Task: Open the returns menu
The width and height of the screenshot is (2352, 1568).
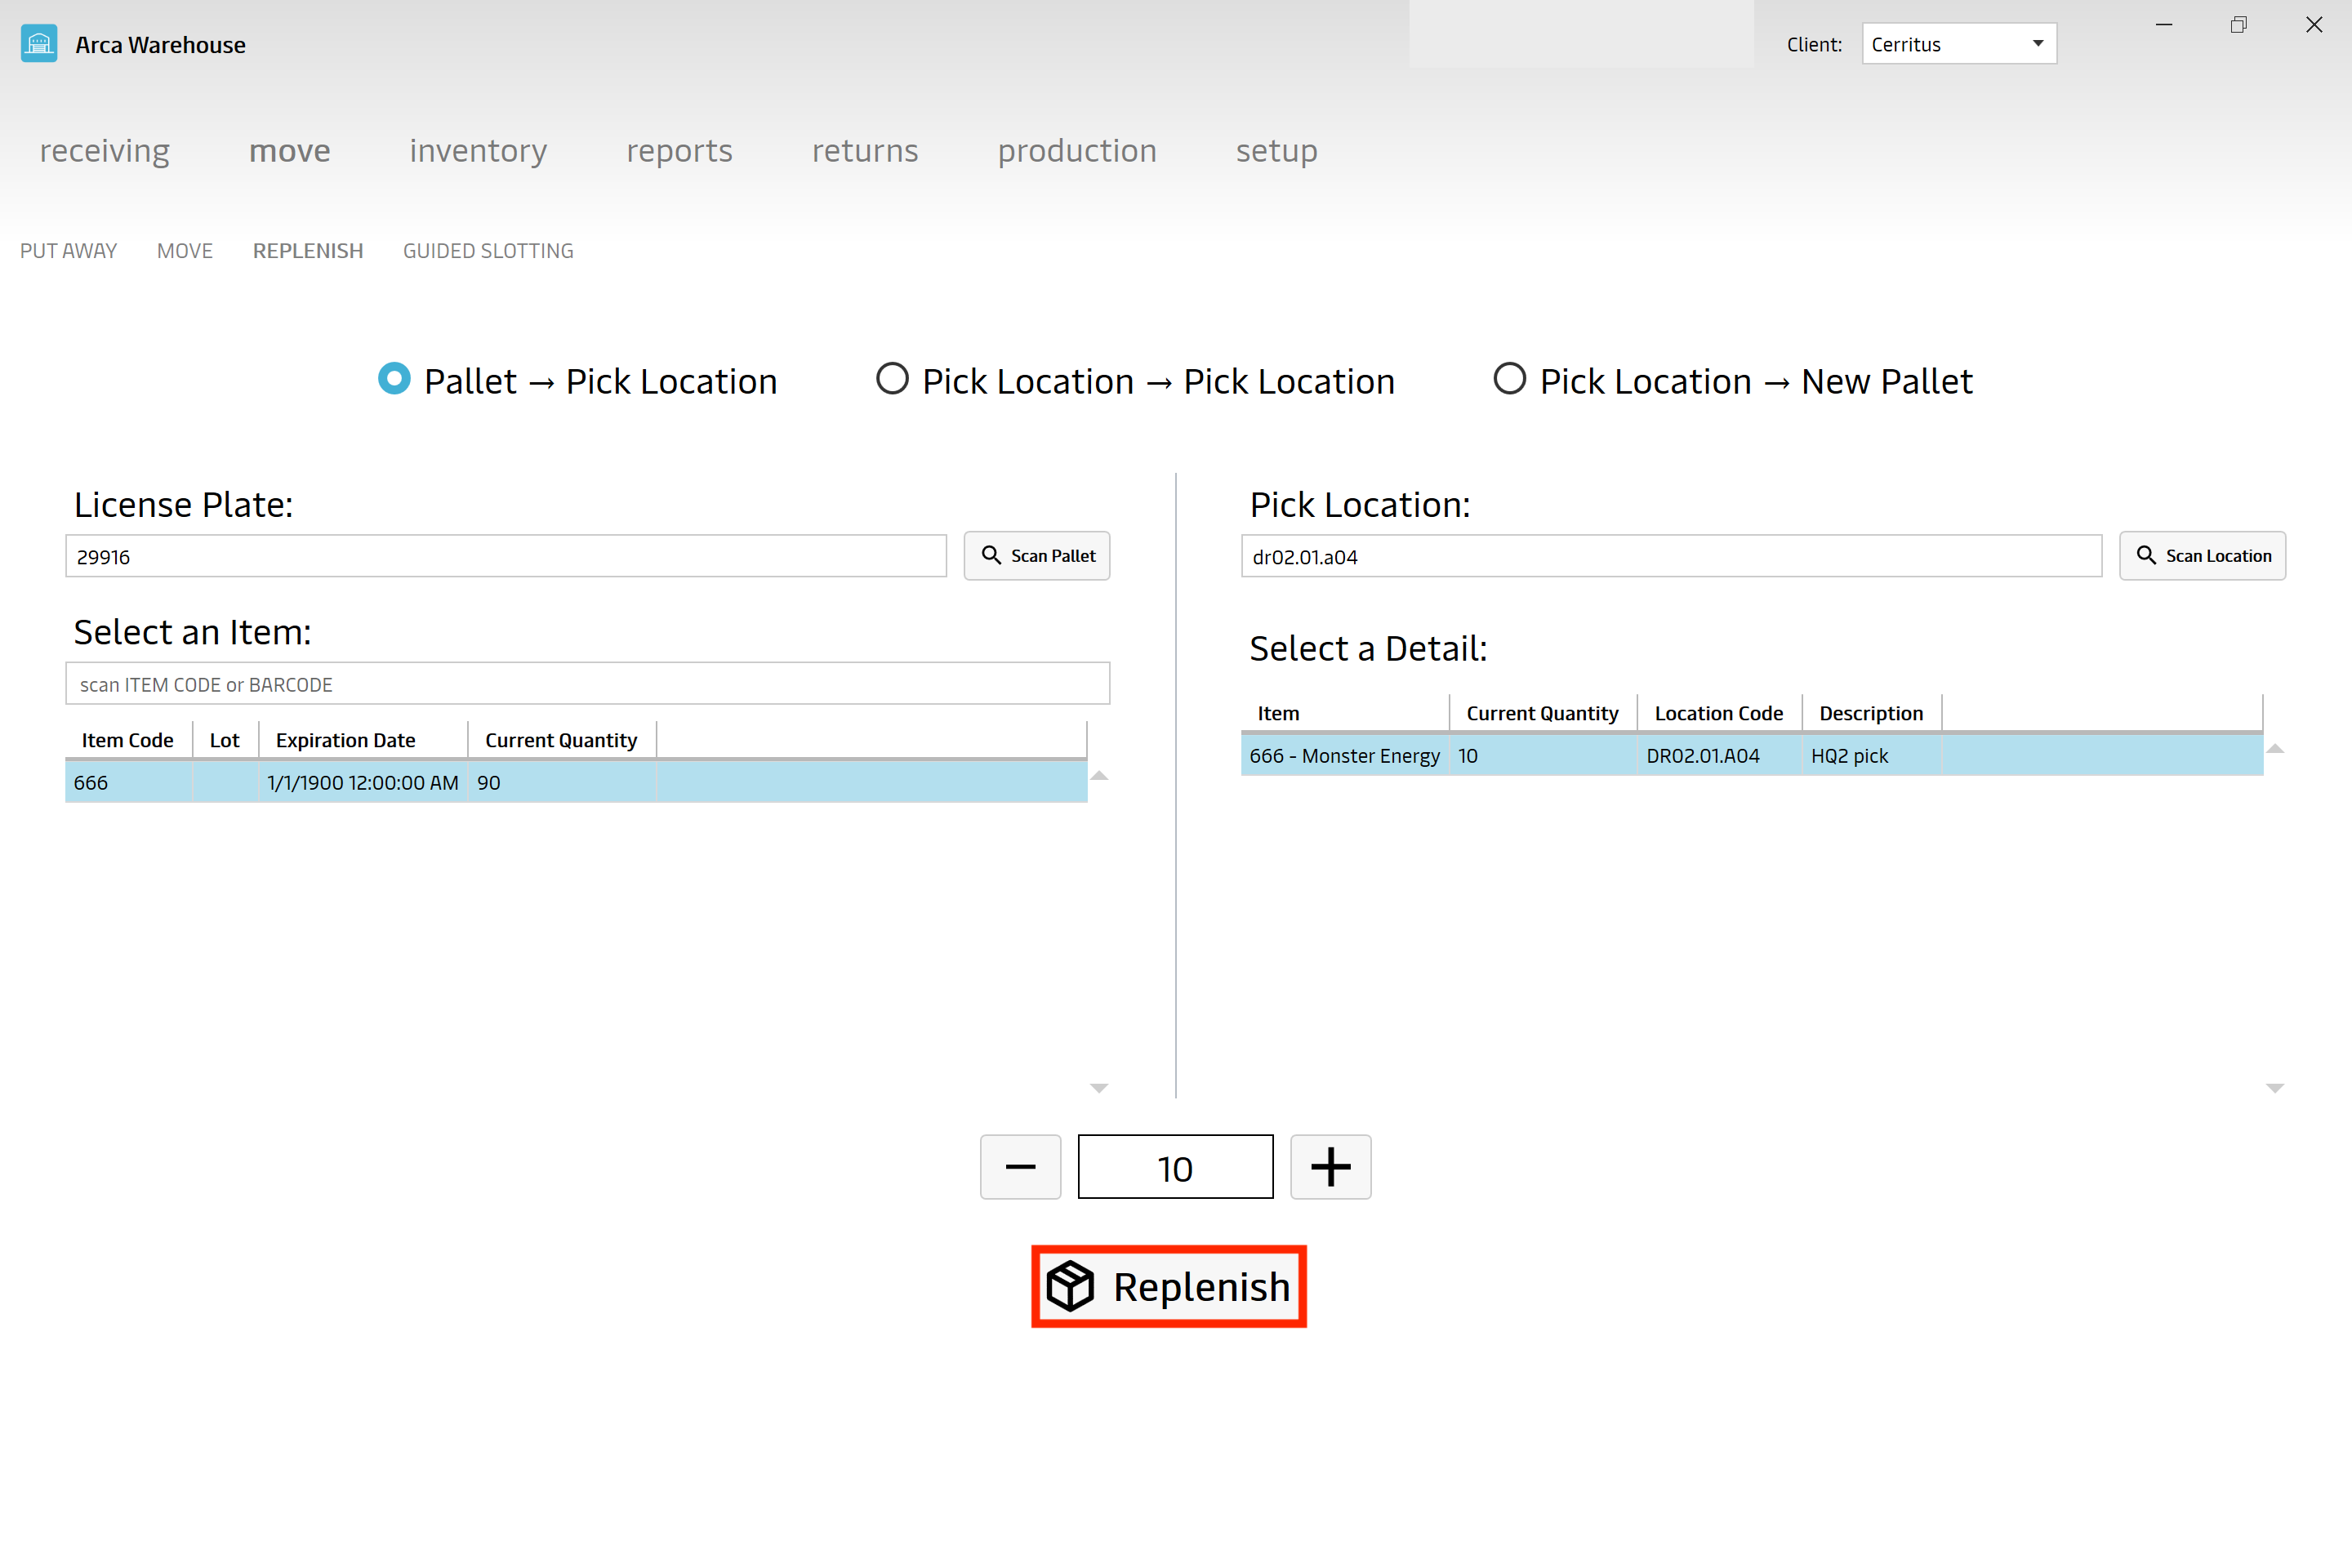Action: 865,151
